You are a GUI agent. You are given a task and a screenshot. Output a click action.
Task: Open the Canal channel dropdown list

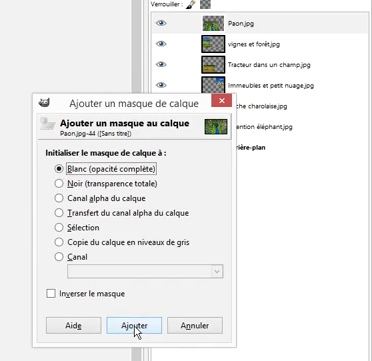(x=145, y=271)
